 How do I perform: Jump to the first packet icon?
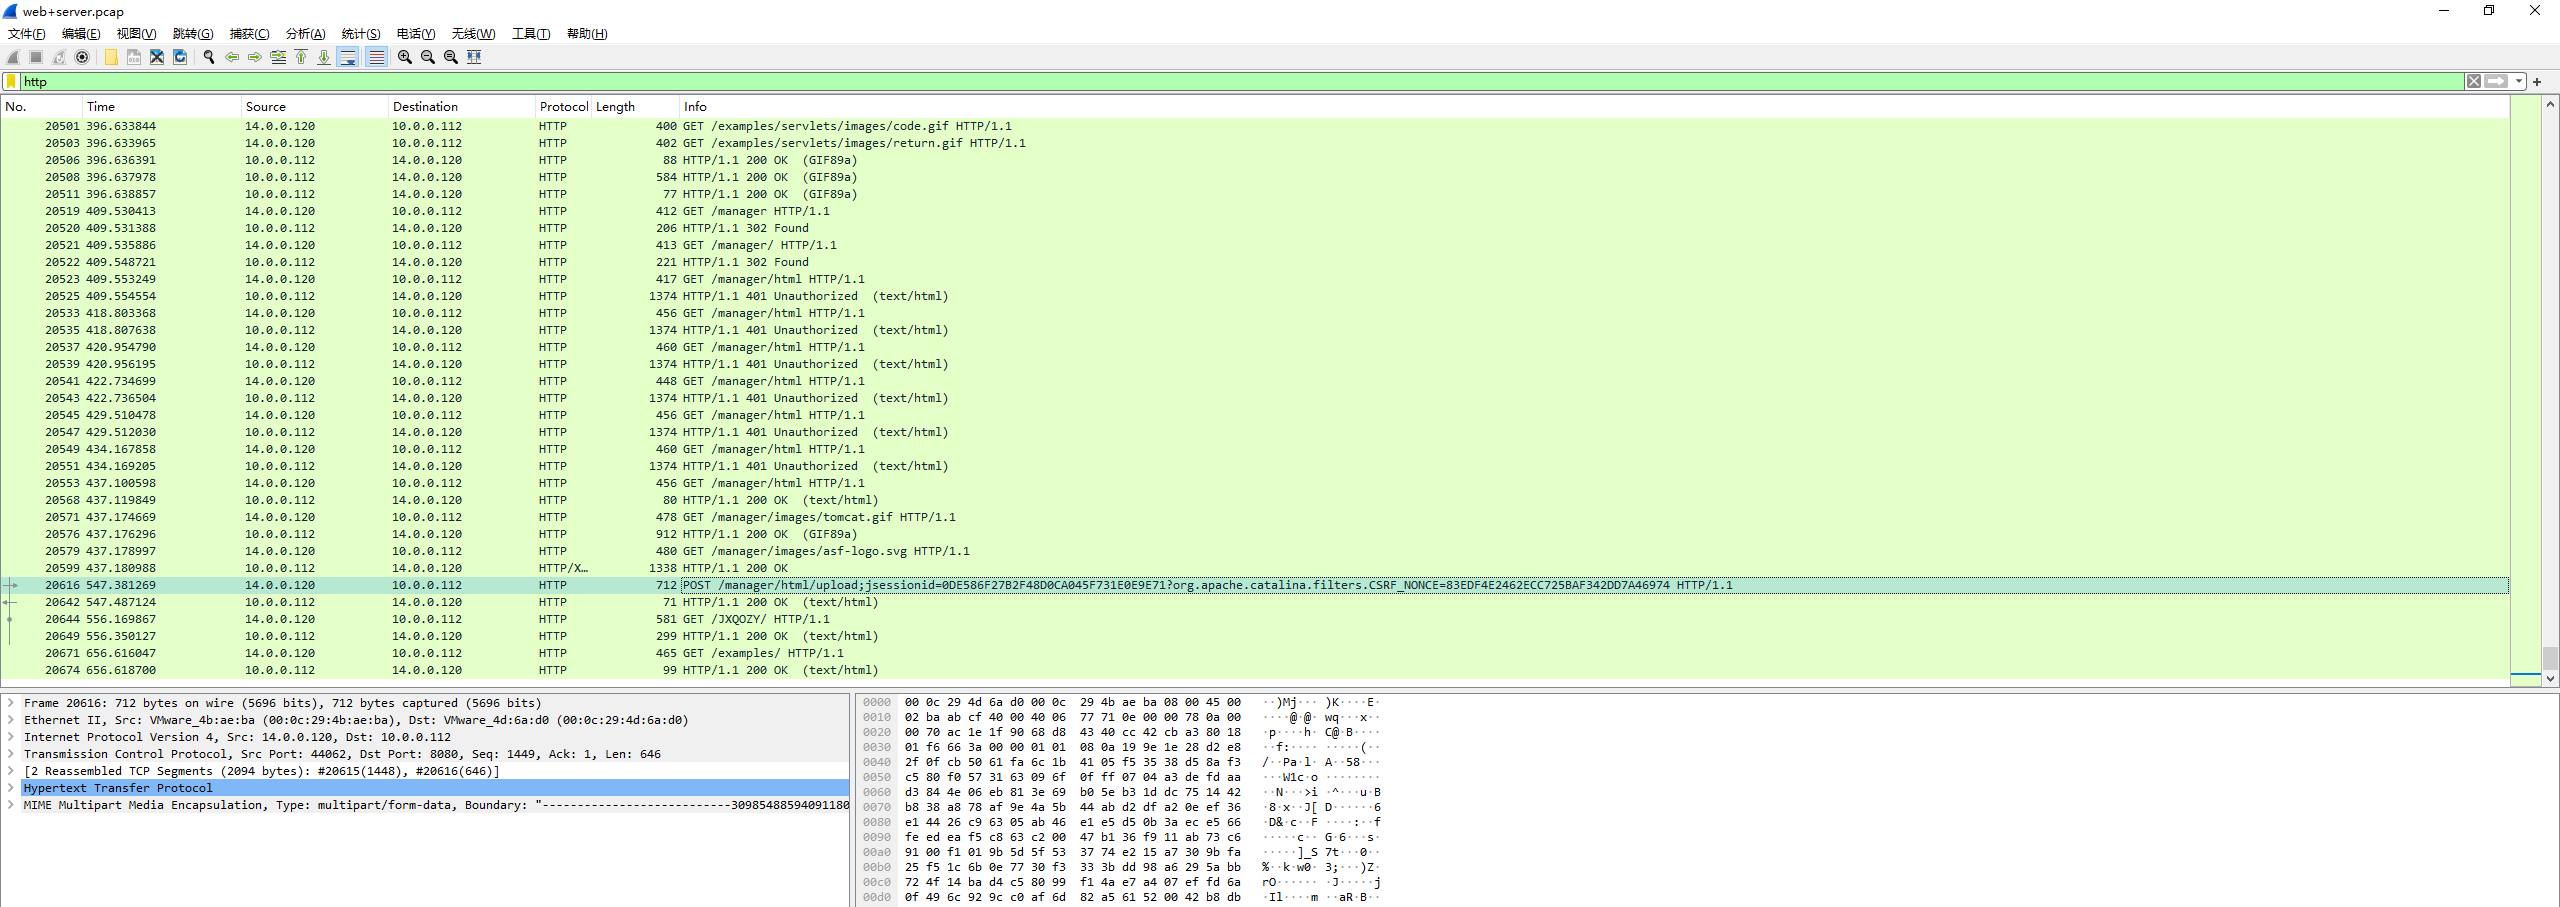[x=301, y=57]
